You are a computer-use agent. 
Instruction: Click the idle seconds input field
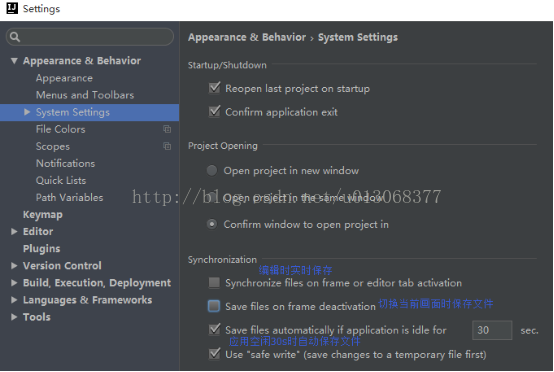coord(492,330)
